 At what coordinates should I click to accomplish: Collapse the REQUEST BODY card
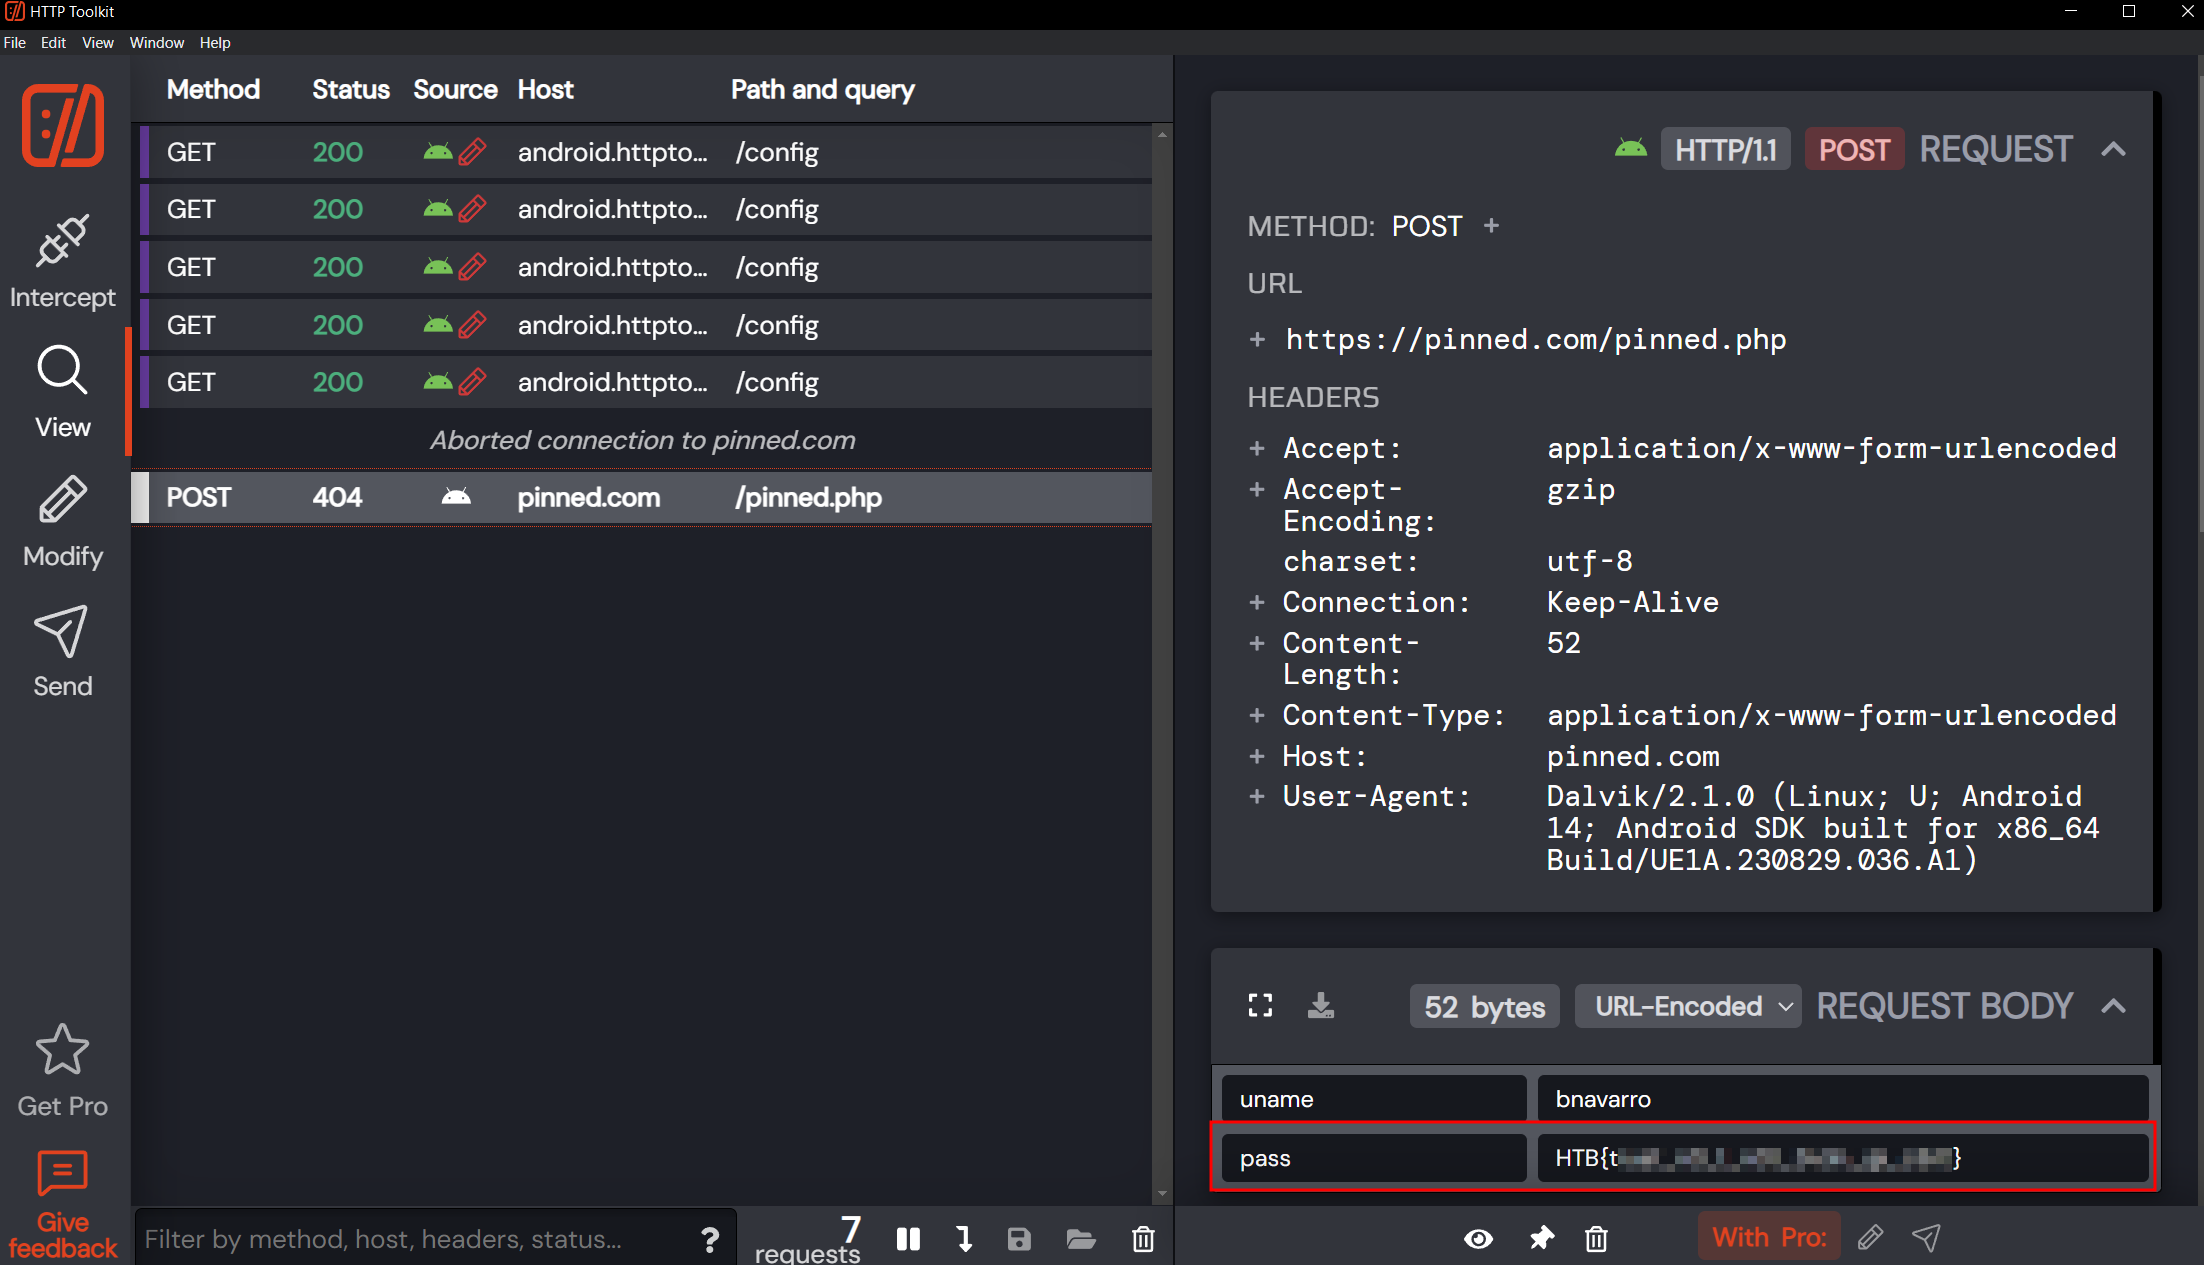[2113, 1006]
